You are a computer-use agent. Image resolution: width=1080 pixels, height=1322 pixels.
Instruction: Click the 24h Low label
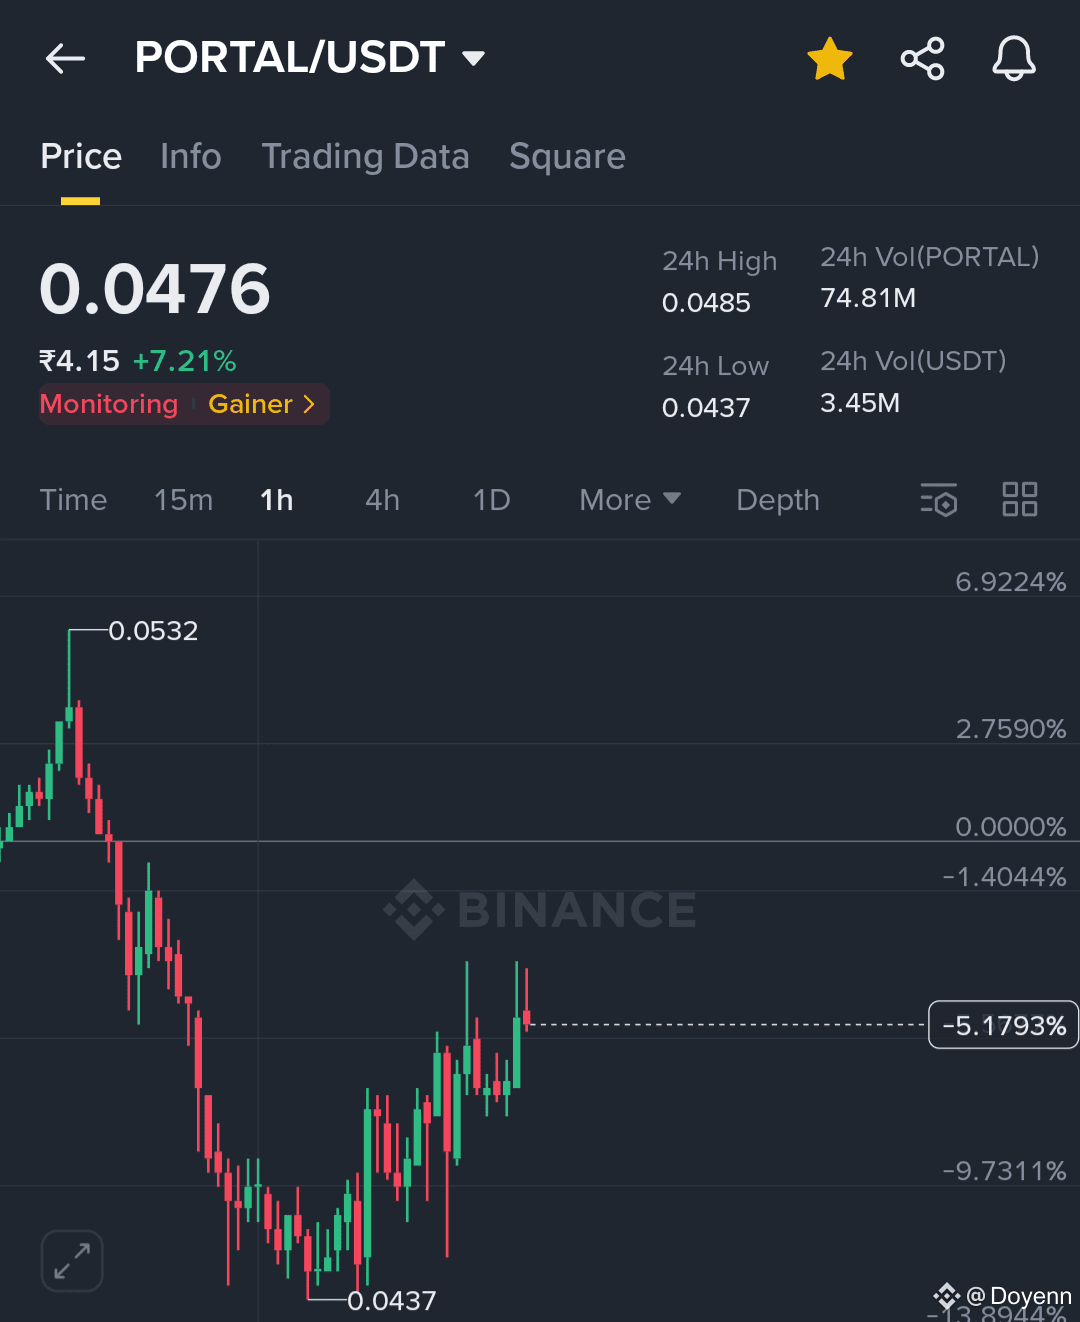[716, 366]
